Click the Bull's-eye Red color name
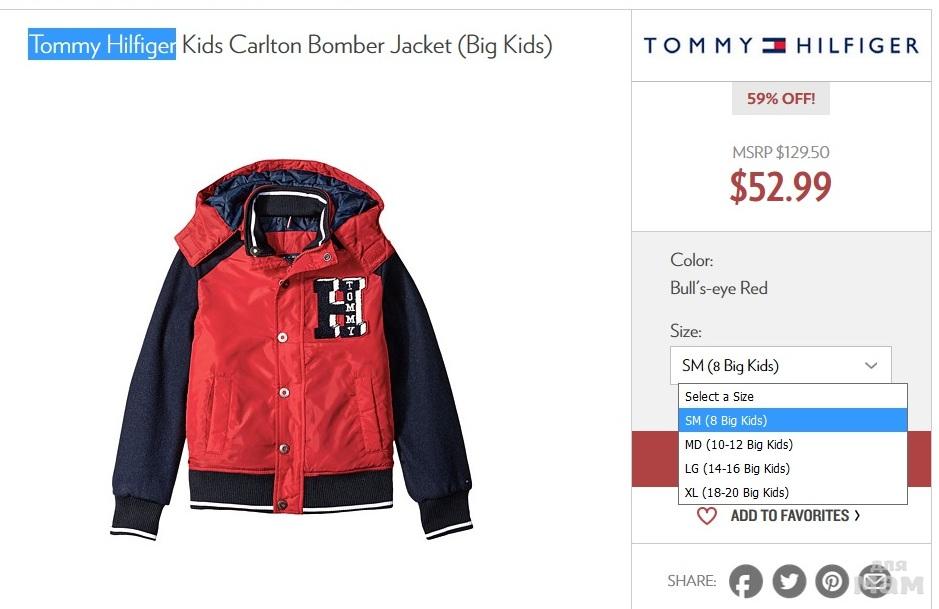This screenshot has height=609, width=939. pos(719,288)
